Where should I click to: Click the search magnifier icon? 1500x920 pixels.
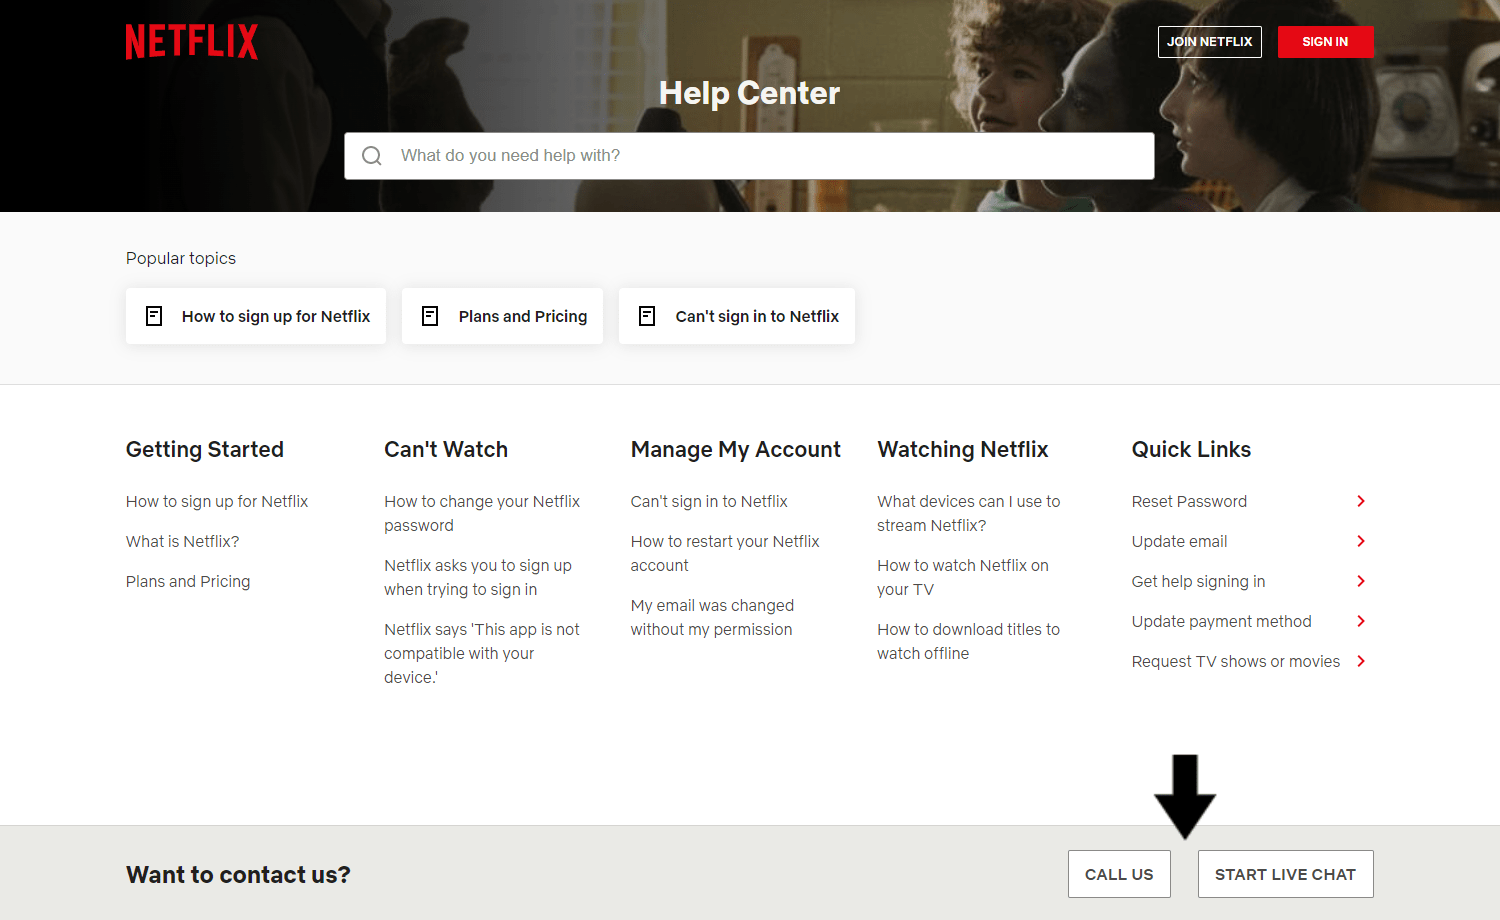372,156
